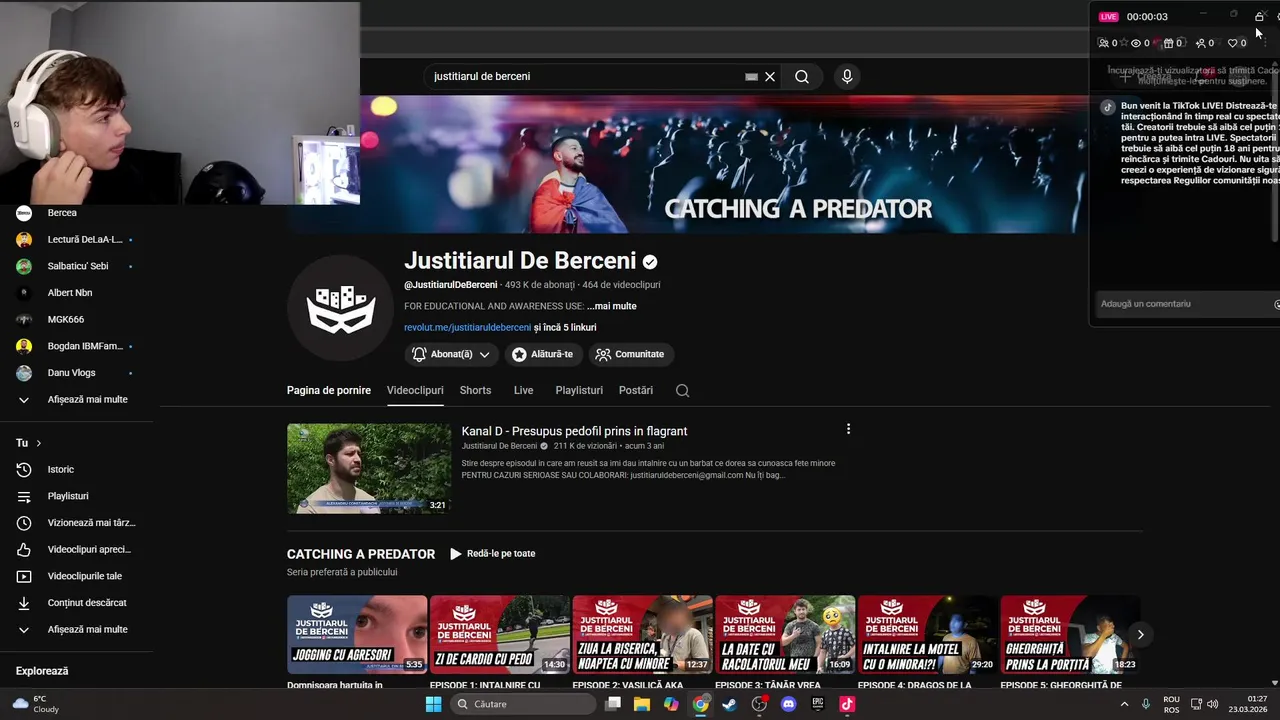Switch to the Playlisturi channel tab
1280x720 pixels.
[579, 391]
